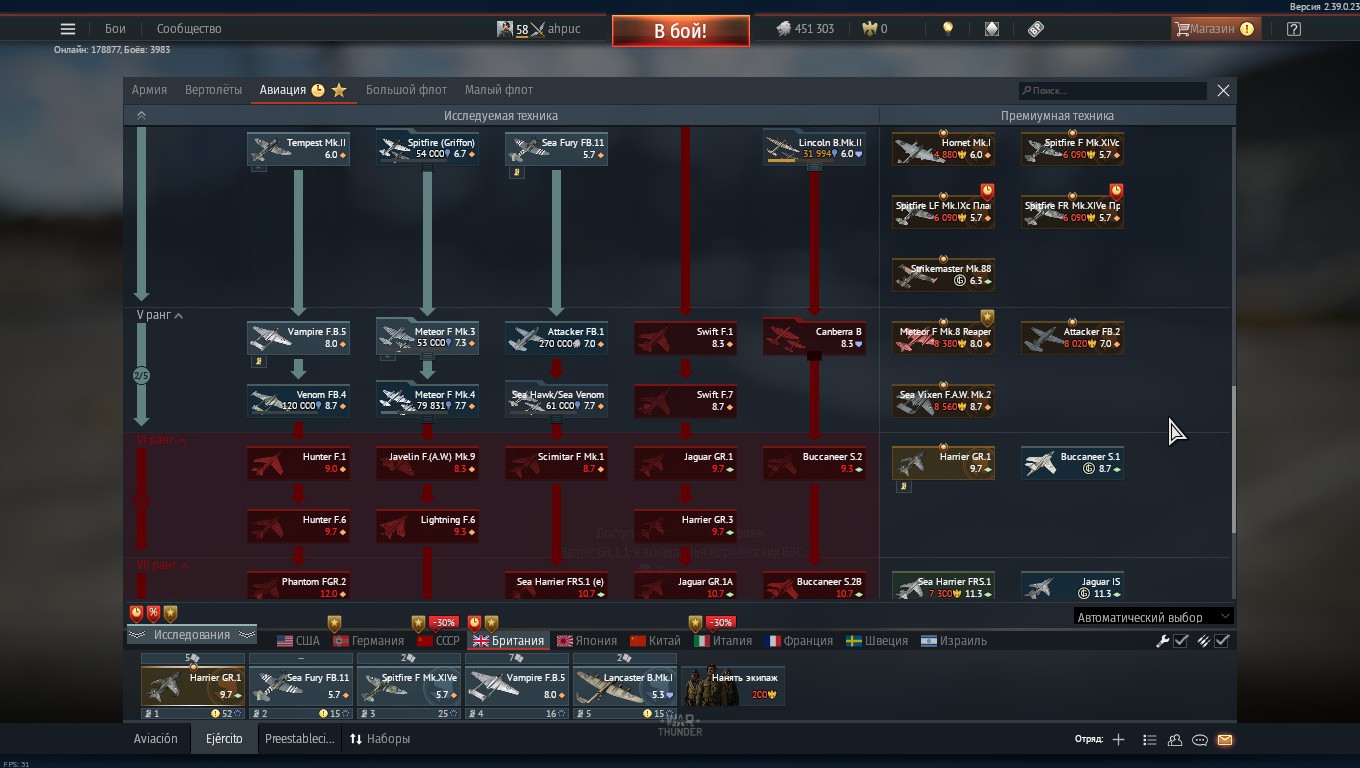The height and width of the screenshot is (768, 1360).
Task: Open the Автоматический выбор dropdown
Action: 1154,617
